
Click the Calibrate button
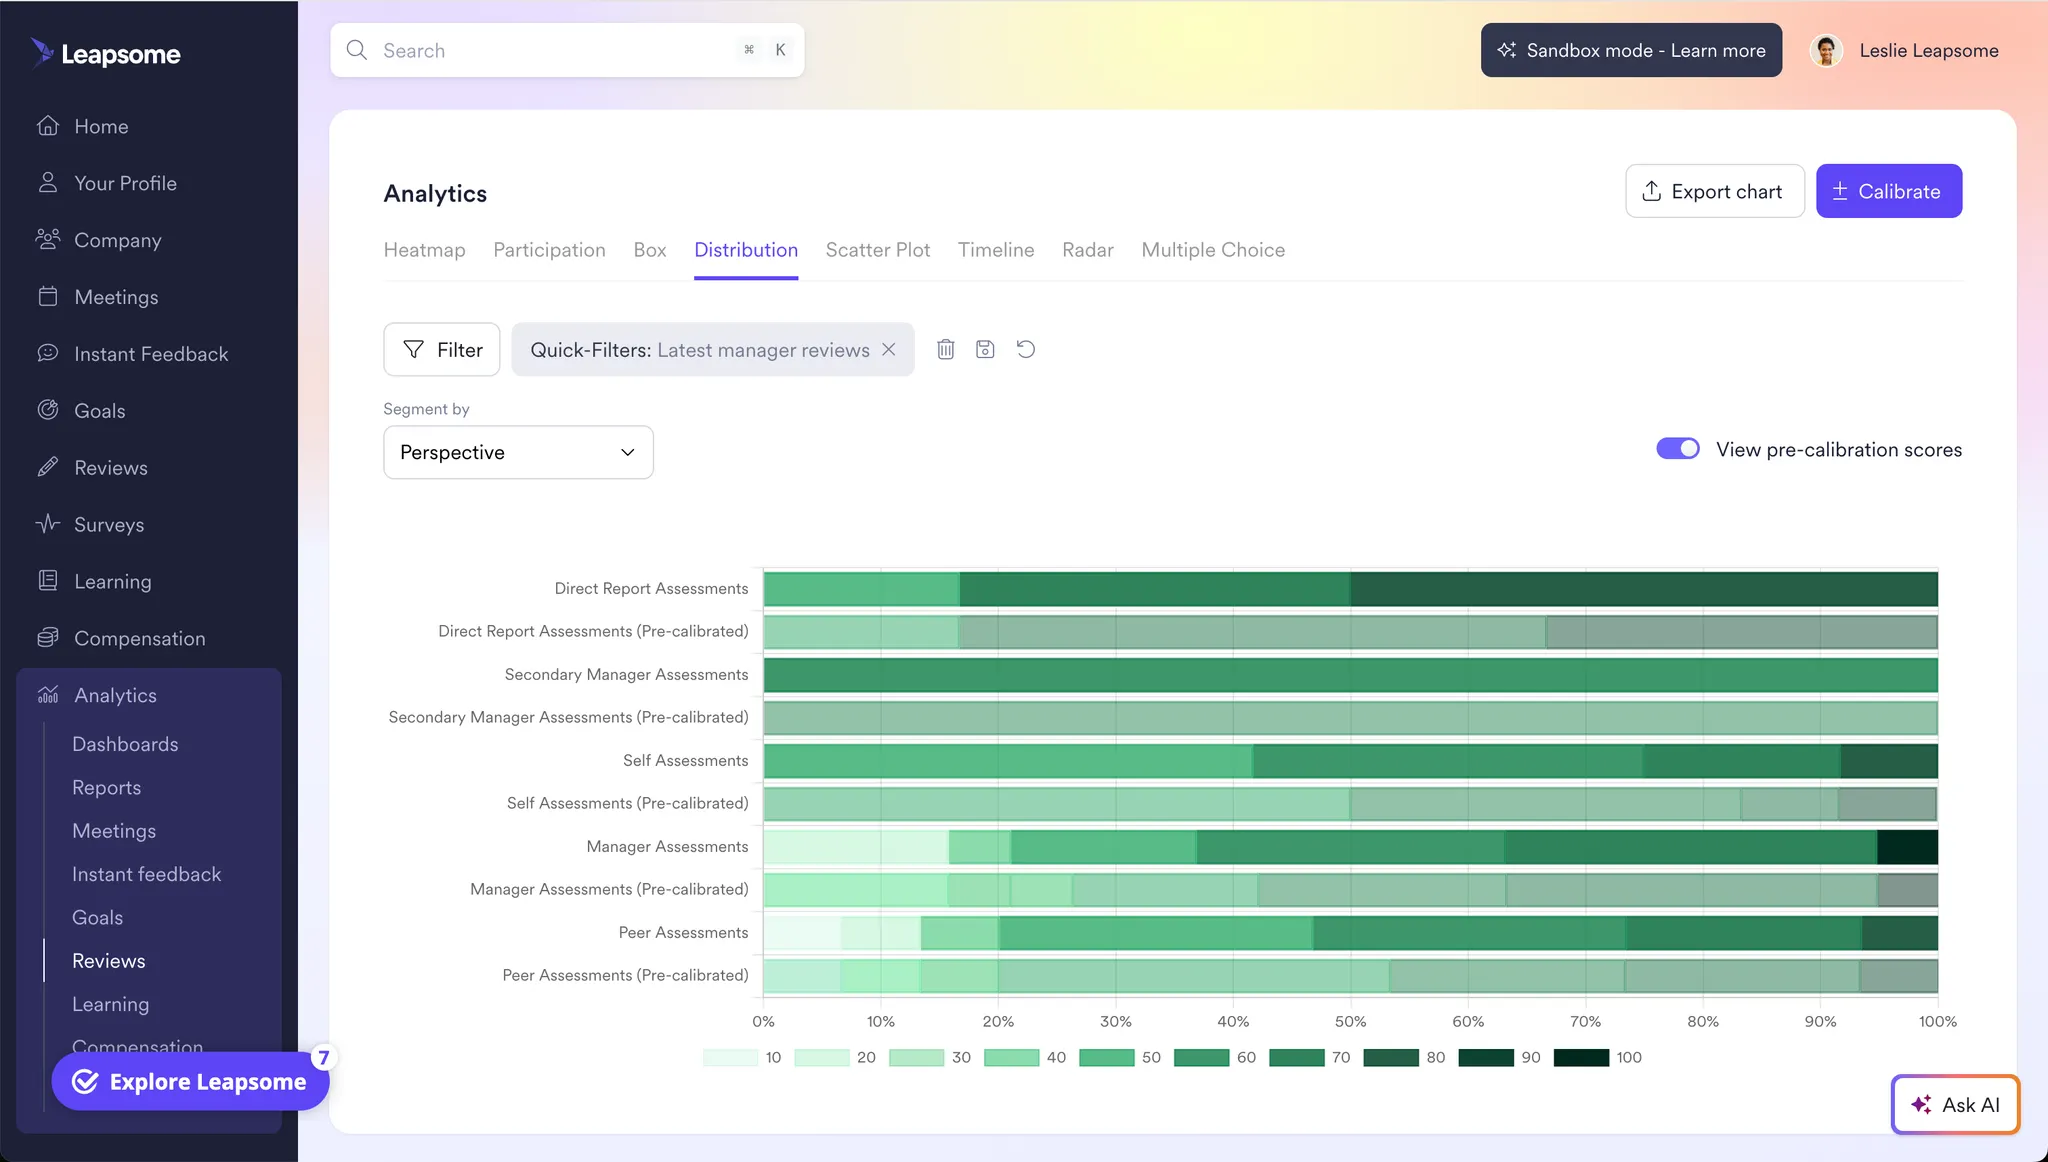tap(1889, 191)
